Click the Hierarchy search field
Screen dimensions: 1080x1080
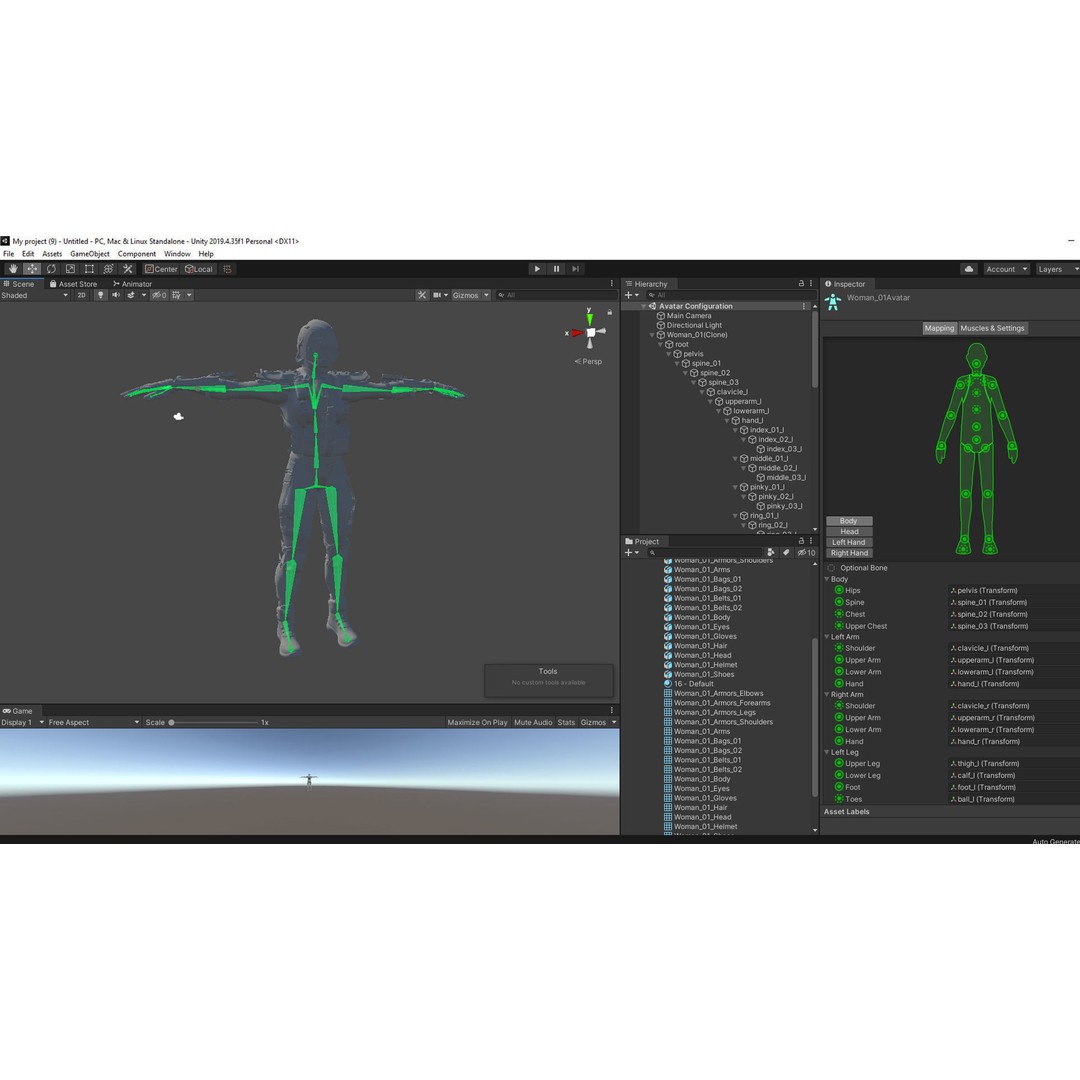[x=730, y=295]
